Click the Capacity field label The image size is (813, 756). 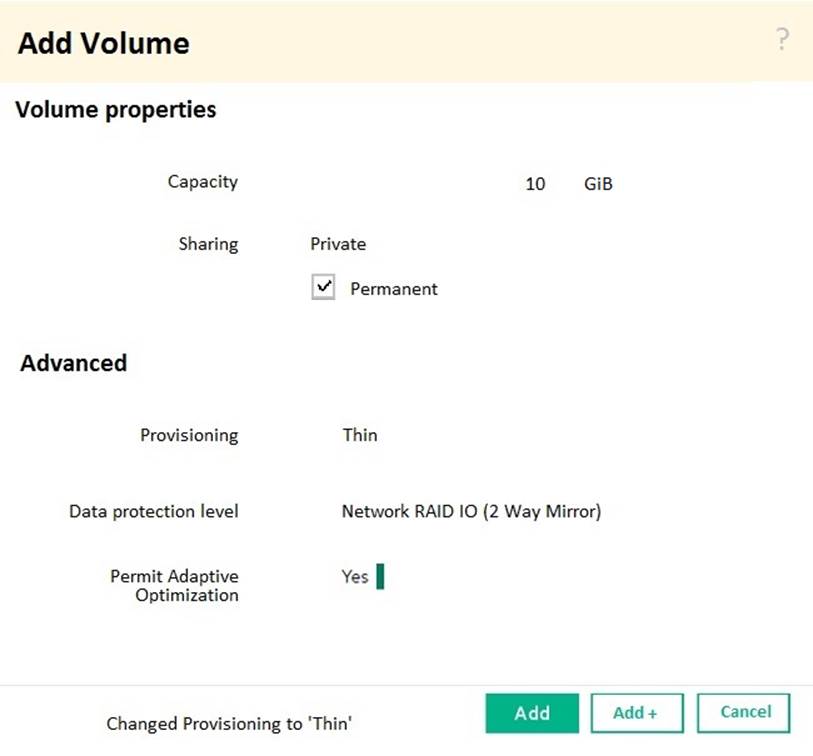pos(202,182)
